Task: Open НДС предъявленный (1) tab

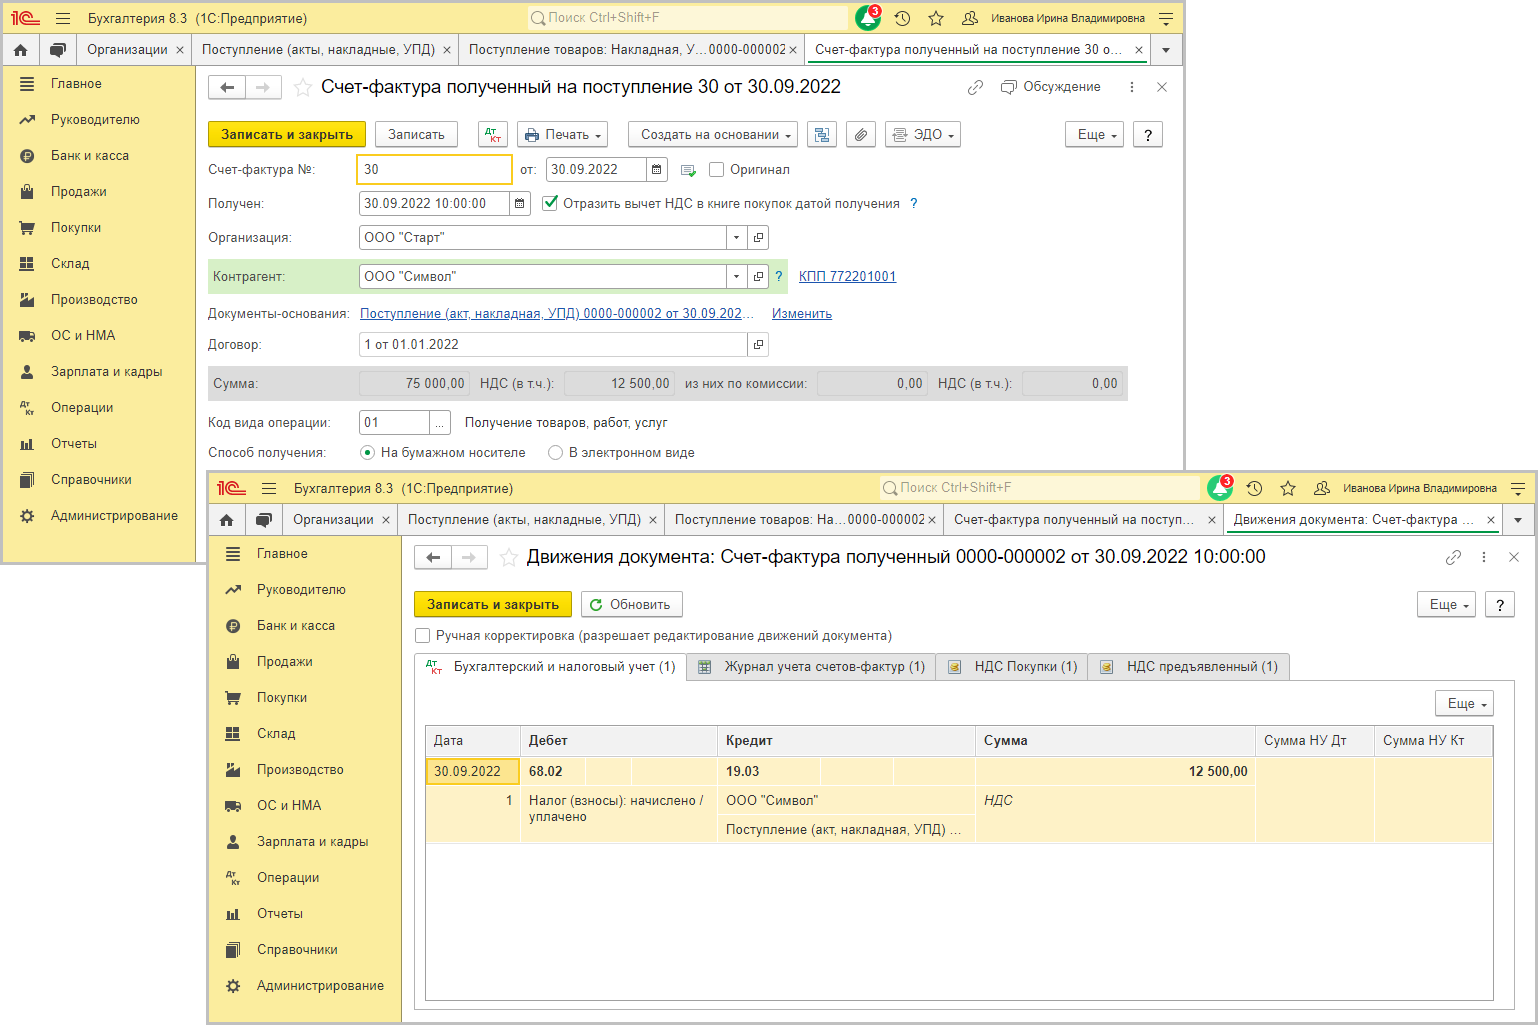Action: 1189,667
